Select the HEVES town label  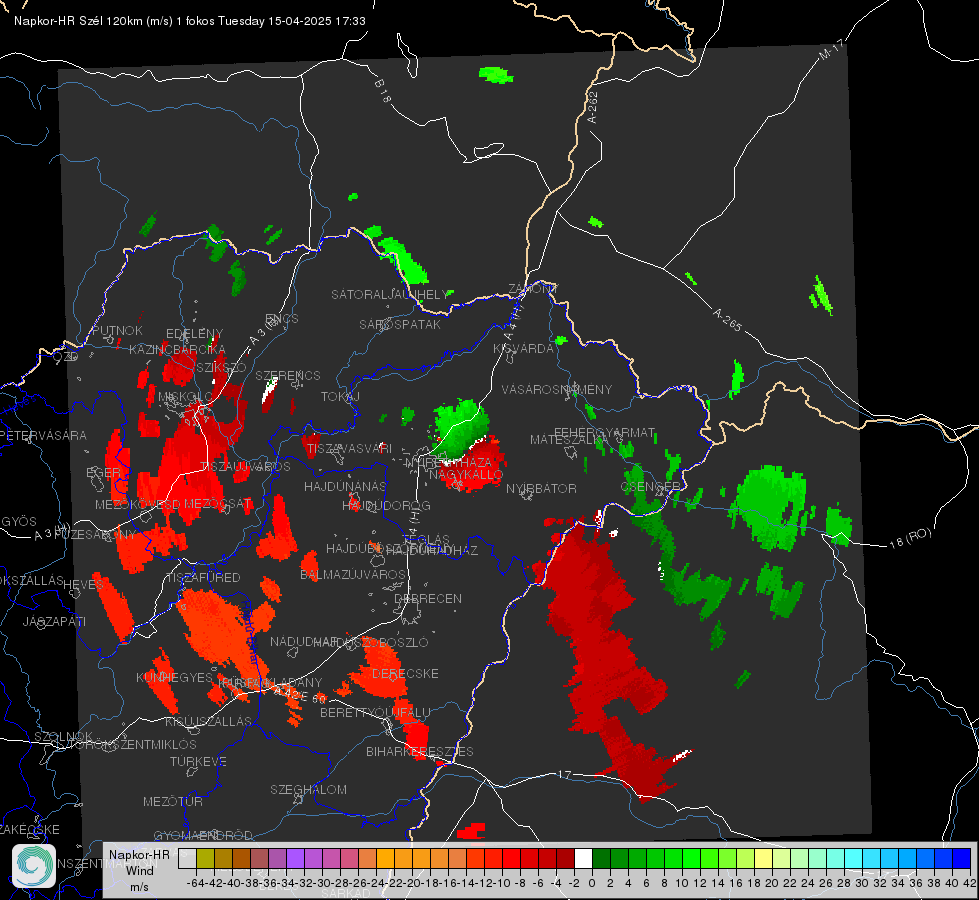[84, 585]
